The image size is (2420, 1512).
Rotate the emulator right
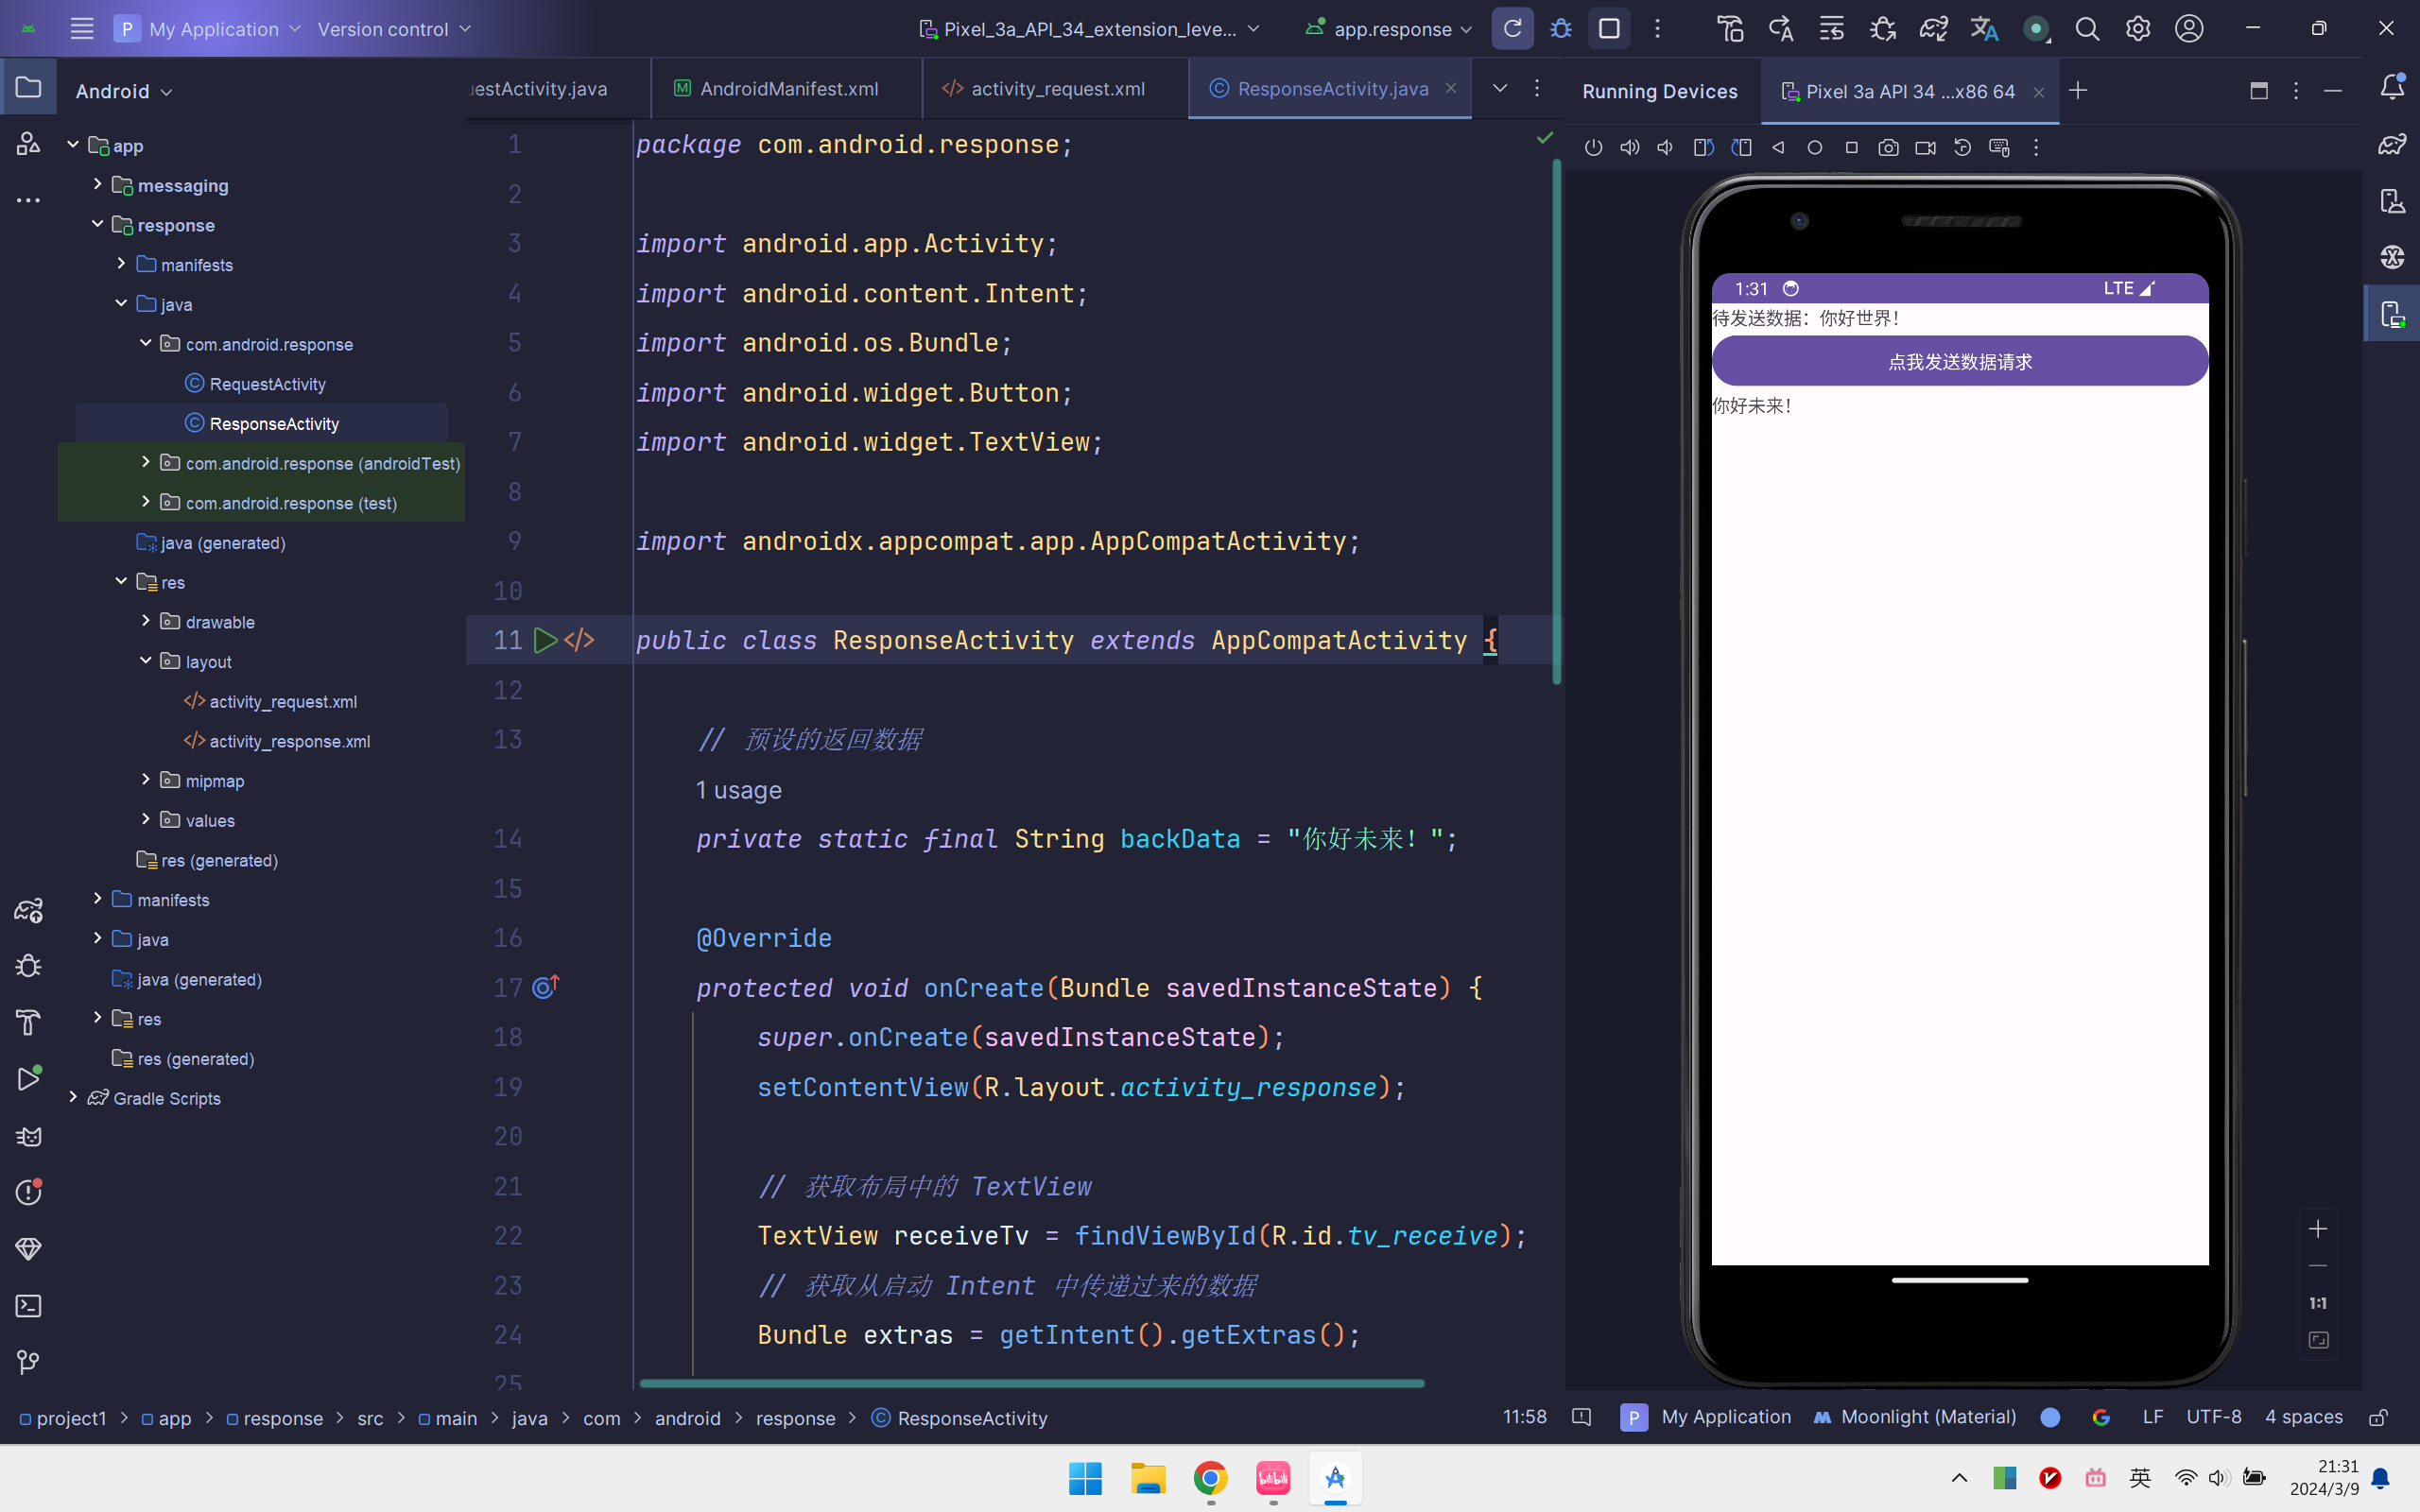pos(1741,148)
